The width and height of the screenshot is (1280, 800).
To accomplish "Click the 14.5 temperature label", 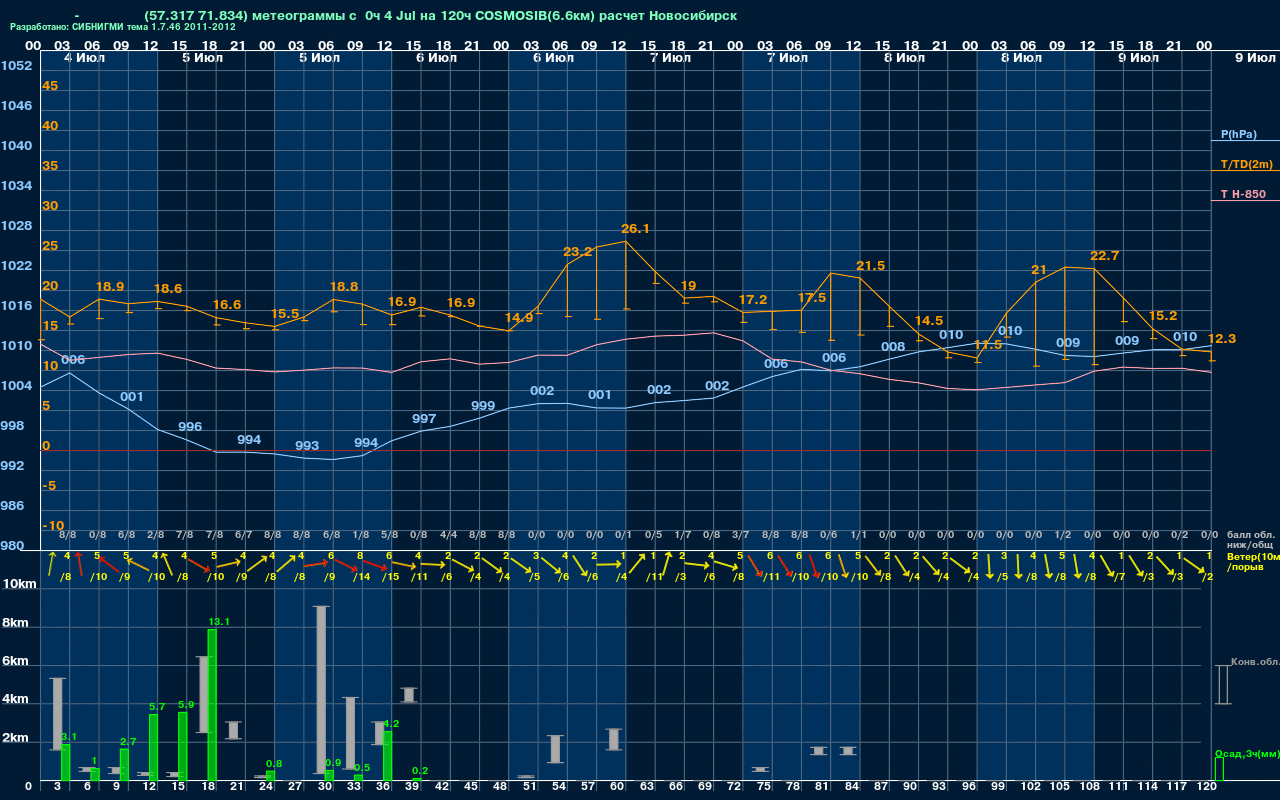I will (x=929, y=321).
